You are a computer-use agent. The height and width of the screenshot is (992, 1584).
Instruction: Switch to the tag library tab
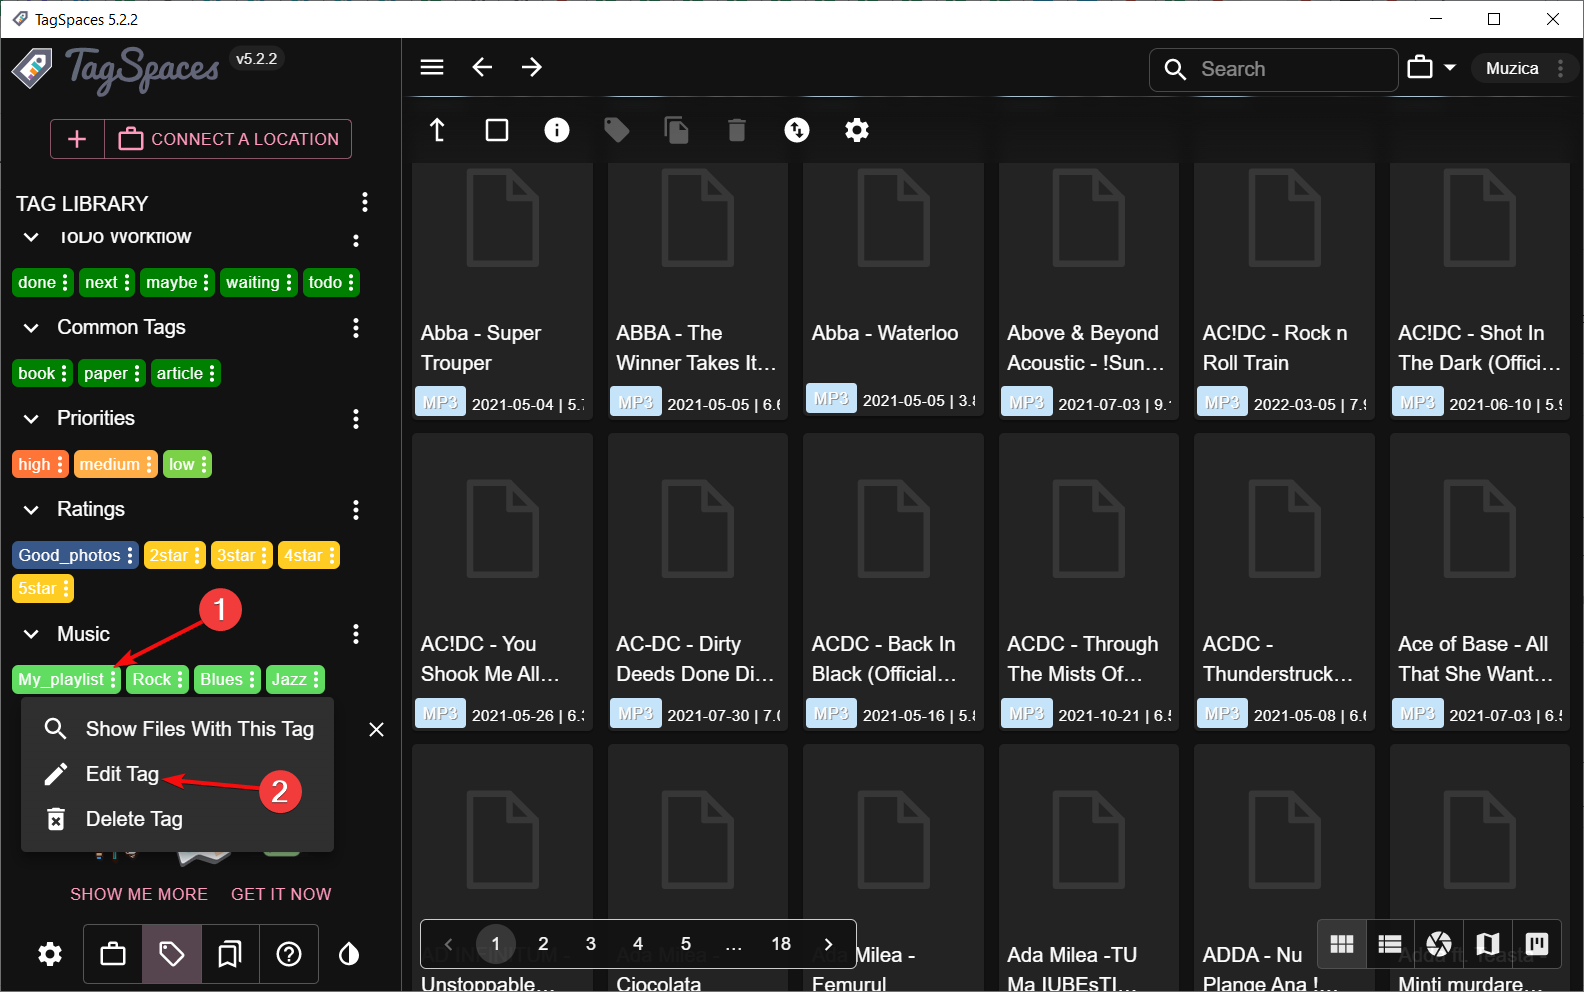tap(172, 954)
